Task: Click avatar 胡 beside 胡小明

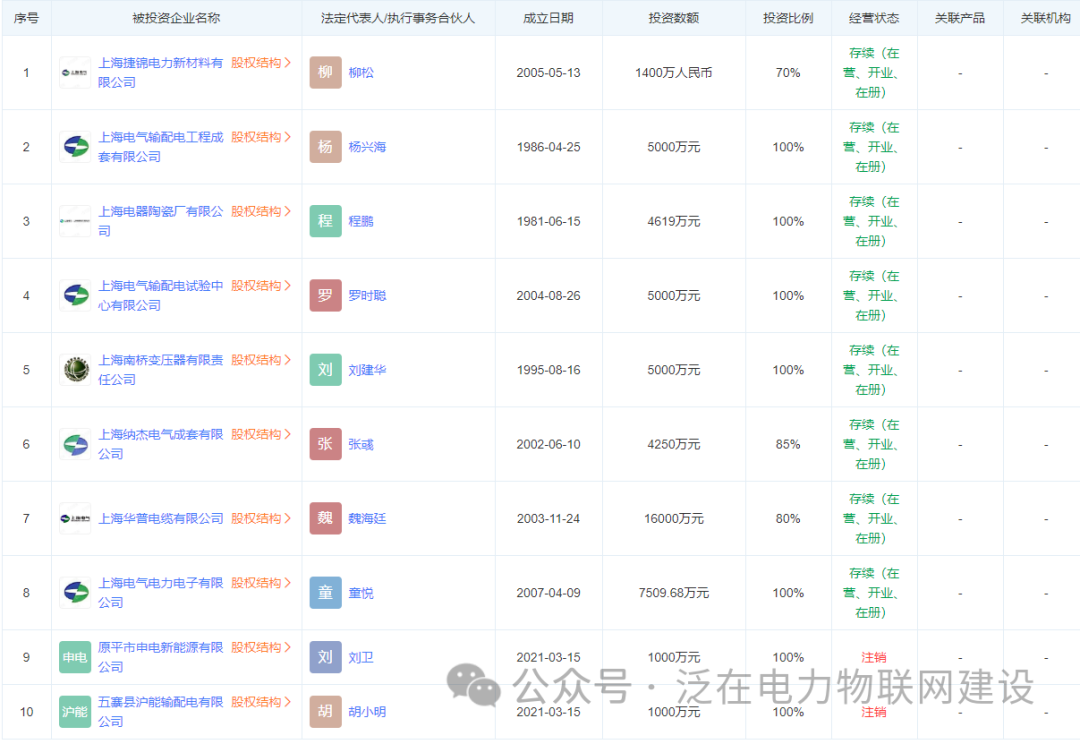Action: pos(325,712)
